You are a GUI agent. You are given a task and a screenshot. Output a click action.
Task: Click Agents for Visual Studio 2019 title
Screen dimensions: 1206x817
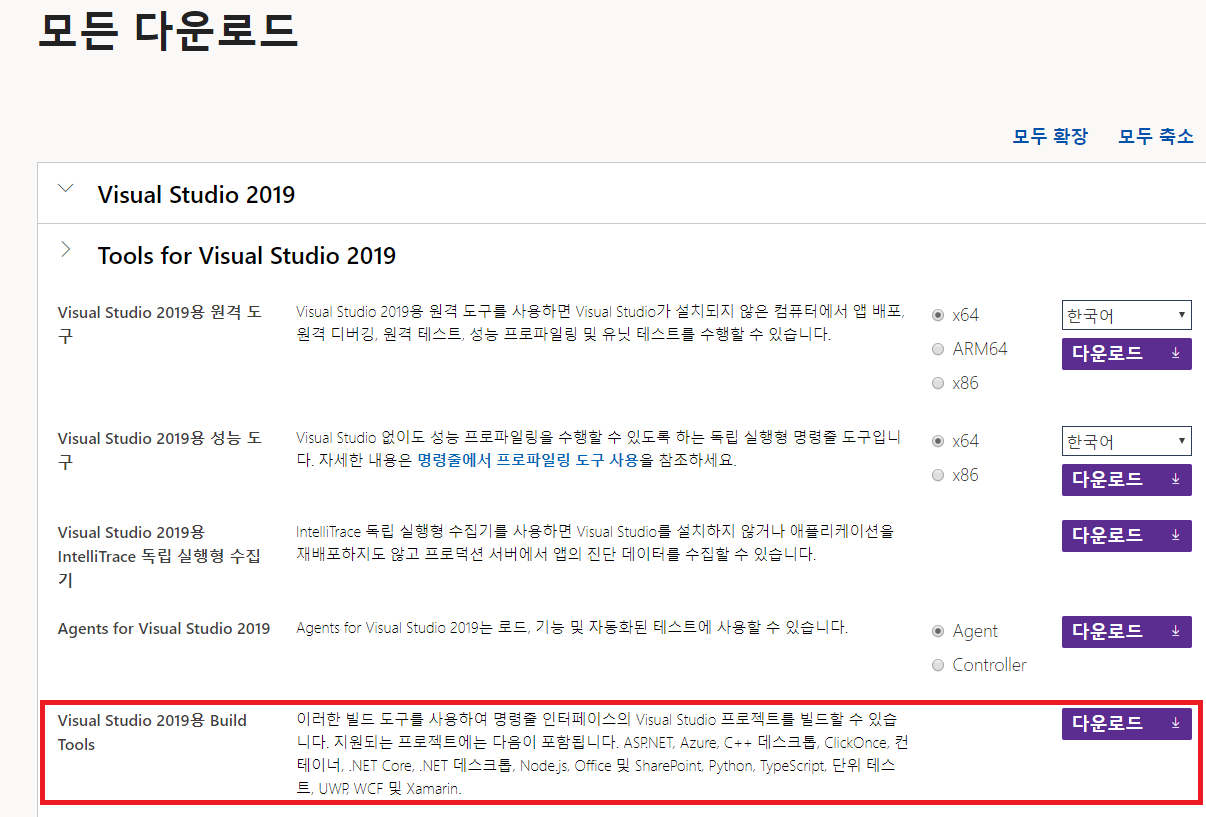164,629
